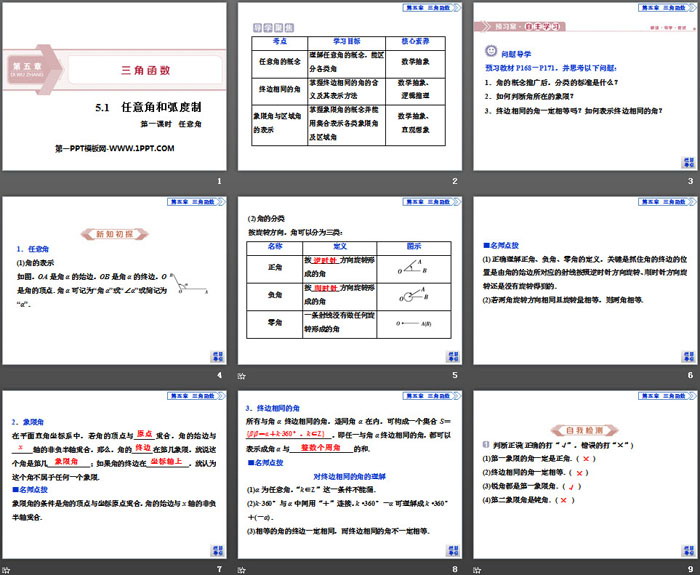Click the animation star icon under slide 8
The image size is (700, 575).
[242, 570]
